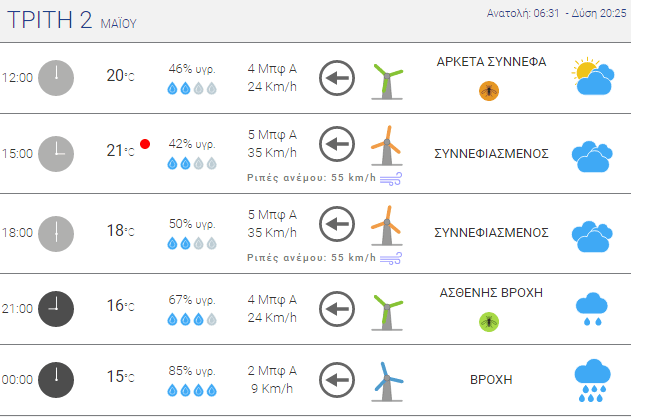Screen dimensions: 651x417
Task: Click the green insect badge at 21:00
Action: tap(490, 321)
